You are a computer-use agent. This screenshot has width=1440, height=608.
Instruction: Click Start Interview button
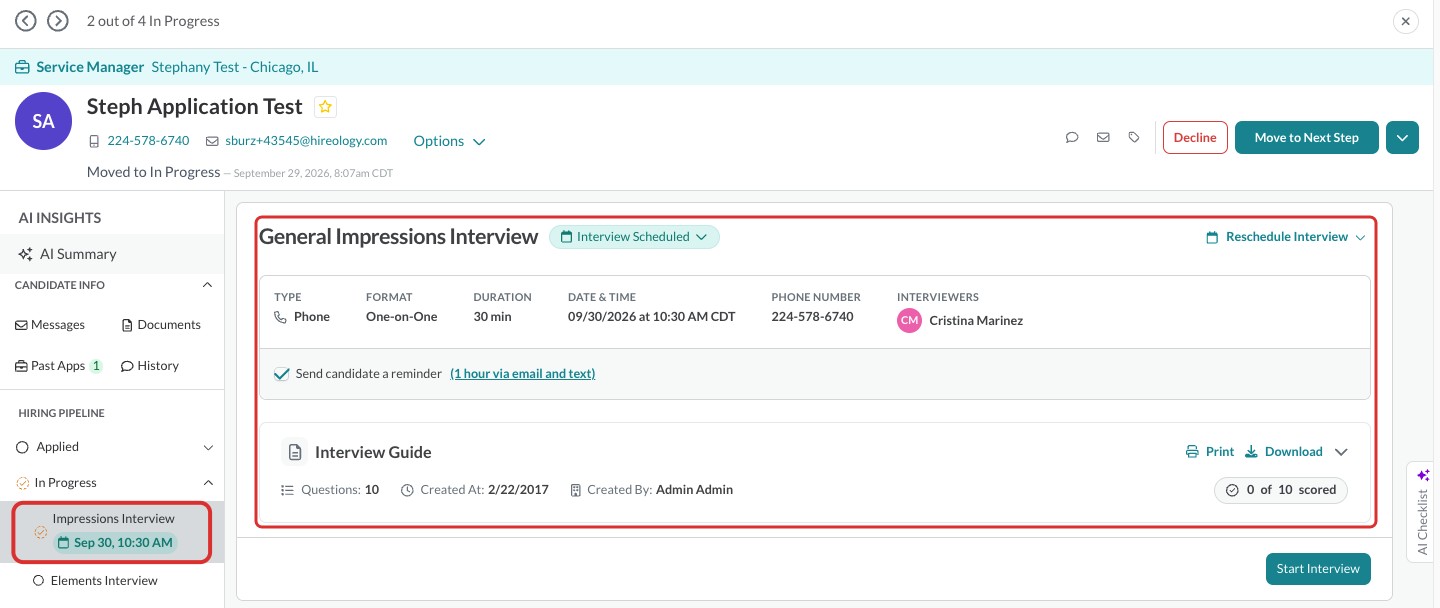1318,569
